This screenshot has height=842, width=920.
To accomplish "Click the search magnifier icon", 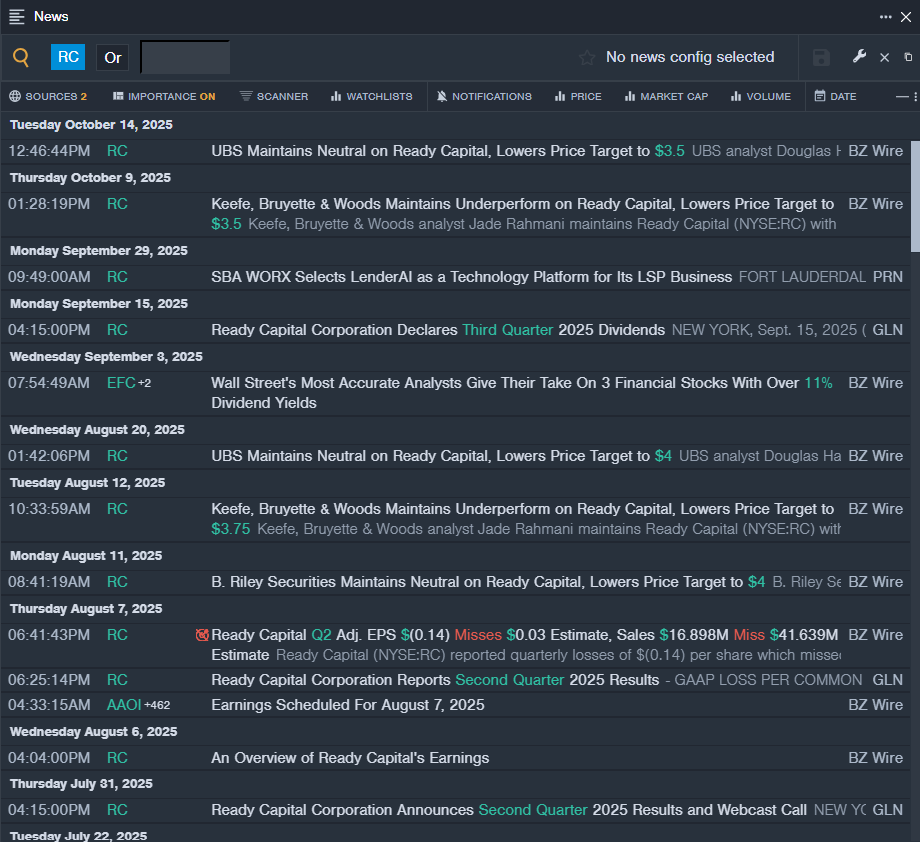I will tap(21, 58).
